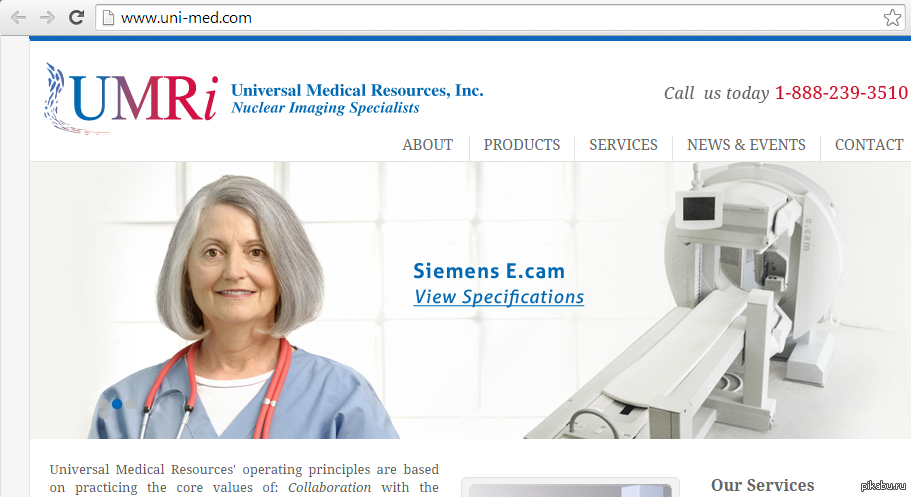Viewport: 911px width, 497px height.
Task: Open the View Specifications link
Action: [x=498, y=297]
